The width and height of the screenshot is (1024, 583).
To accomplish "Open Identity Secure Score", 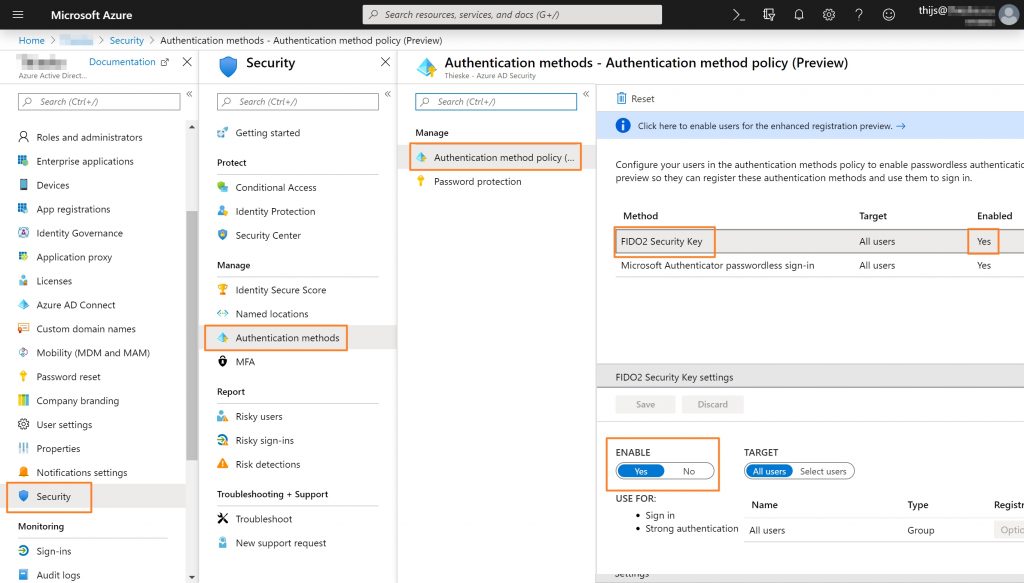I will point(281,290).
